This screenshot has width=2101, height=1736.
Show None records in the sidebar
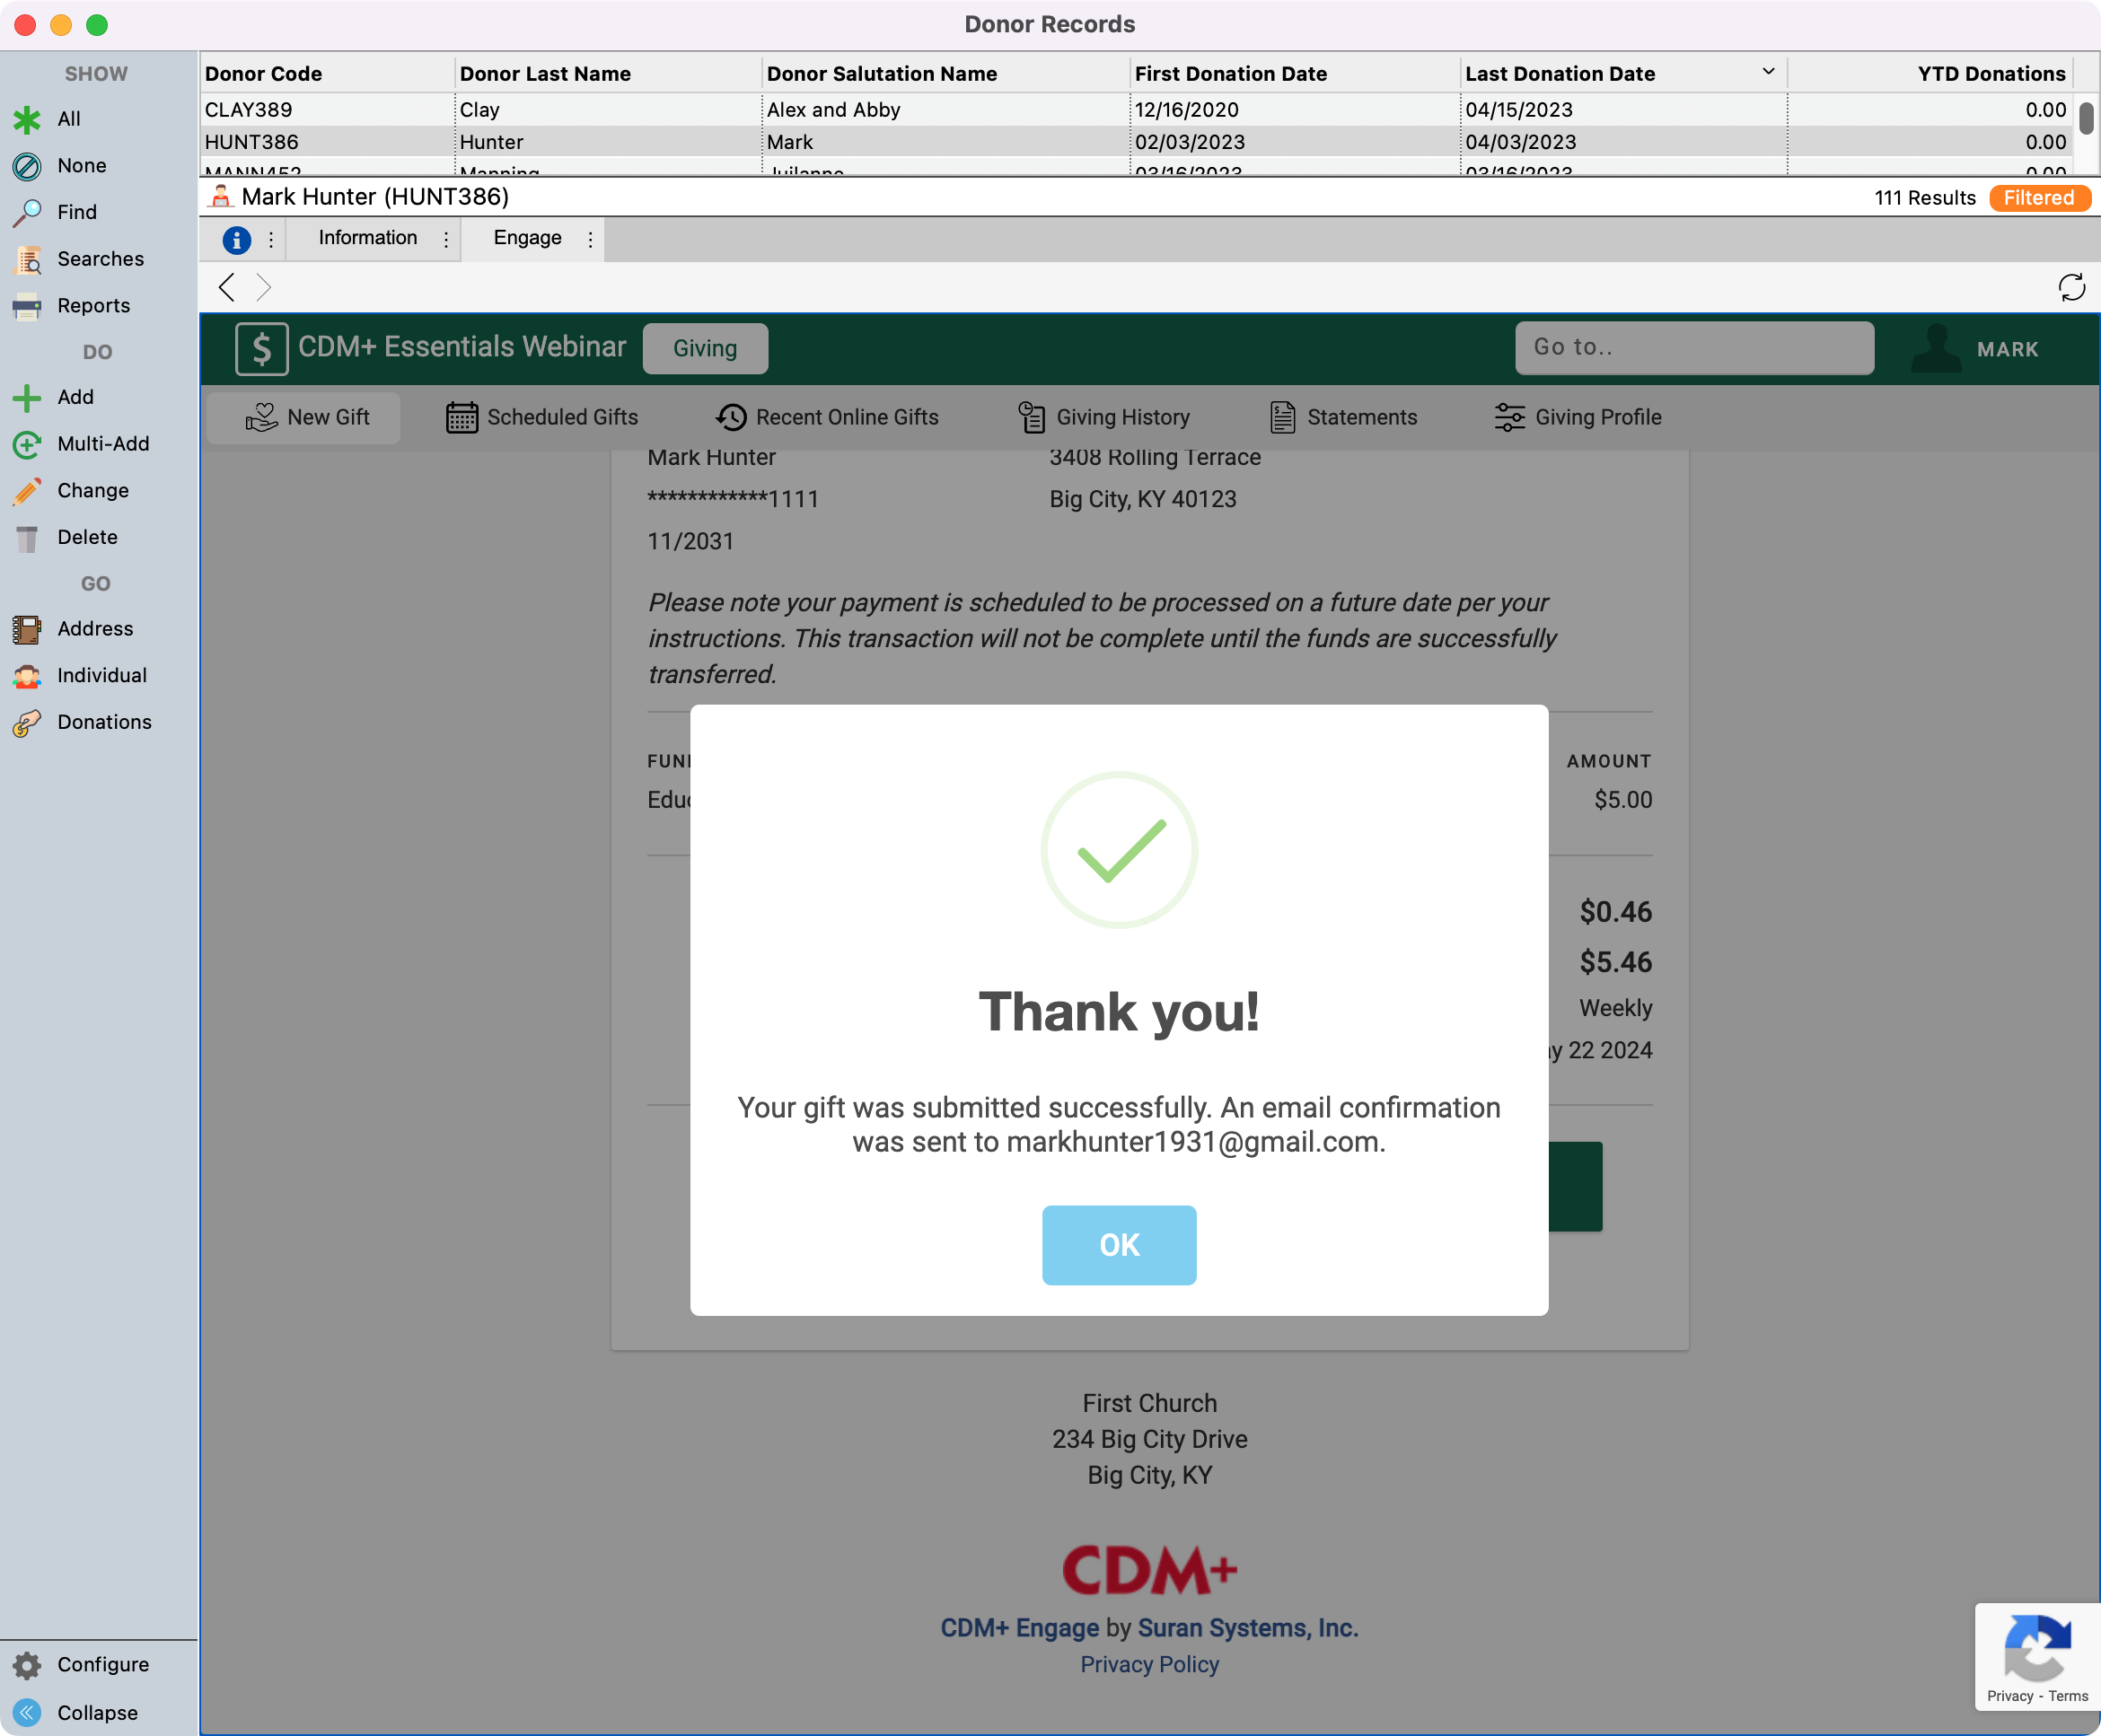tap(80, 166)
